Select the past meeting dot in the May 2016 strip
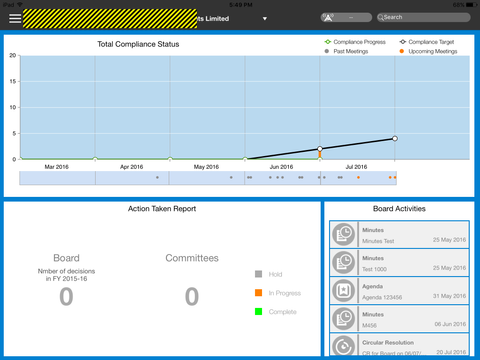 pos(231,177)
